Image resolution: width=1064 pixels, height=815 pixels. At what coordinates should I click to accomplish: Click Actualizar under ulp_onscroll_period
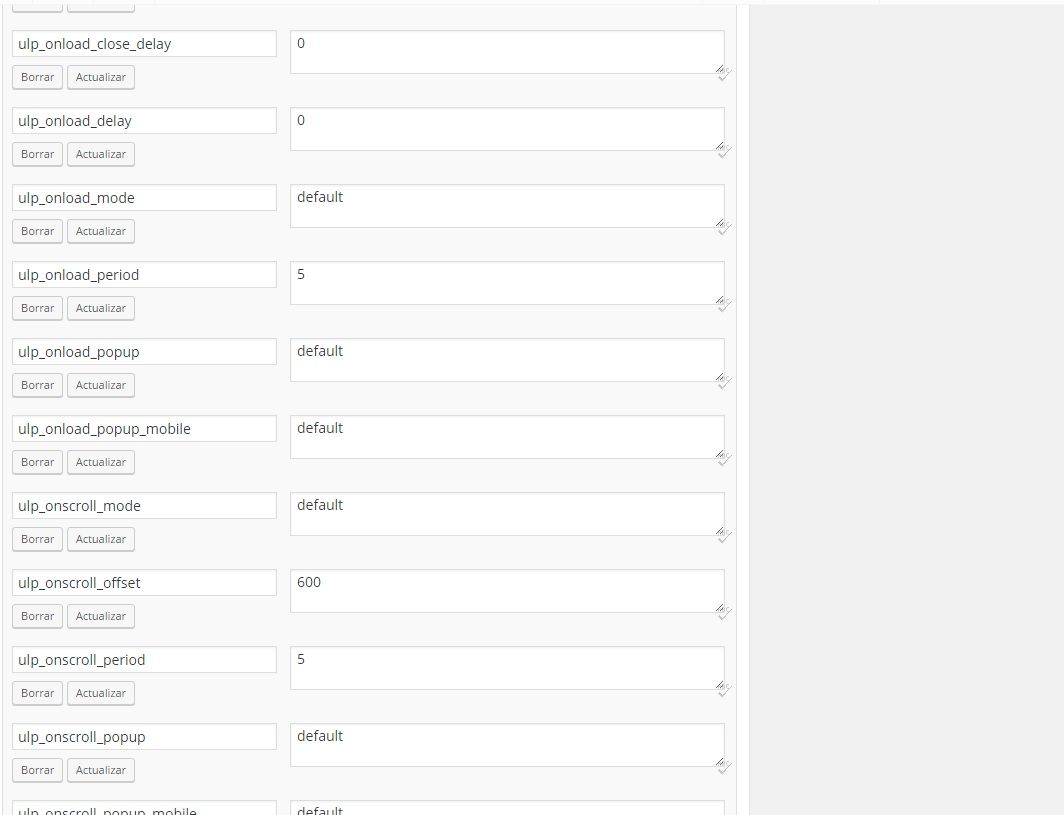point(100,694)
